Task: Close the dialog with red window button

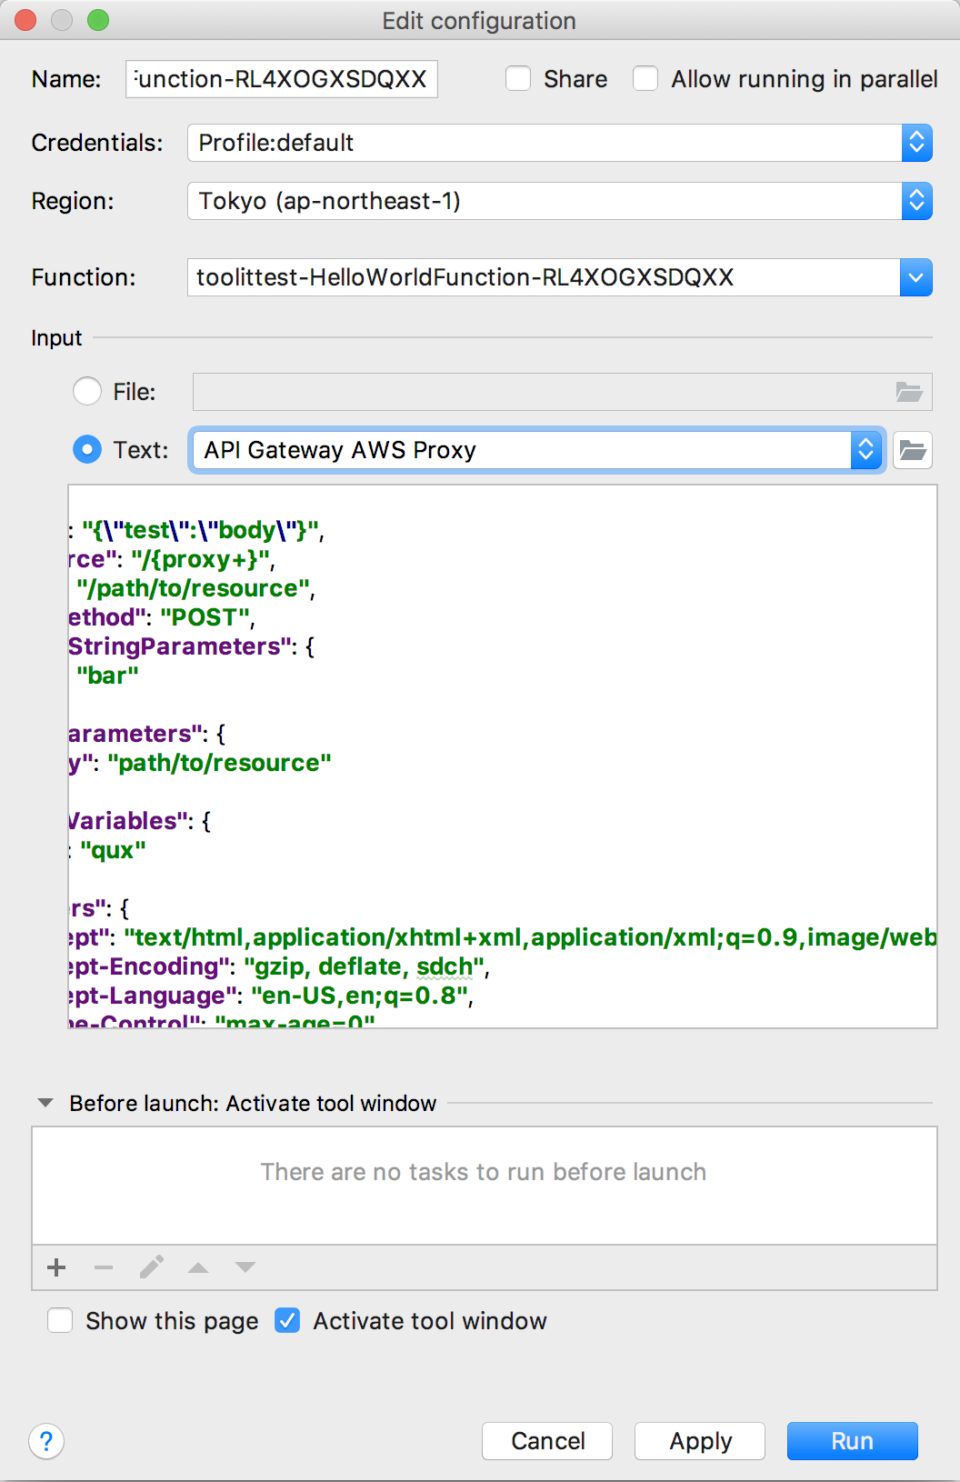Action: (x=25, y=20)
